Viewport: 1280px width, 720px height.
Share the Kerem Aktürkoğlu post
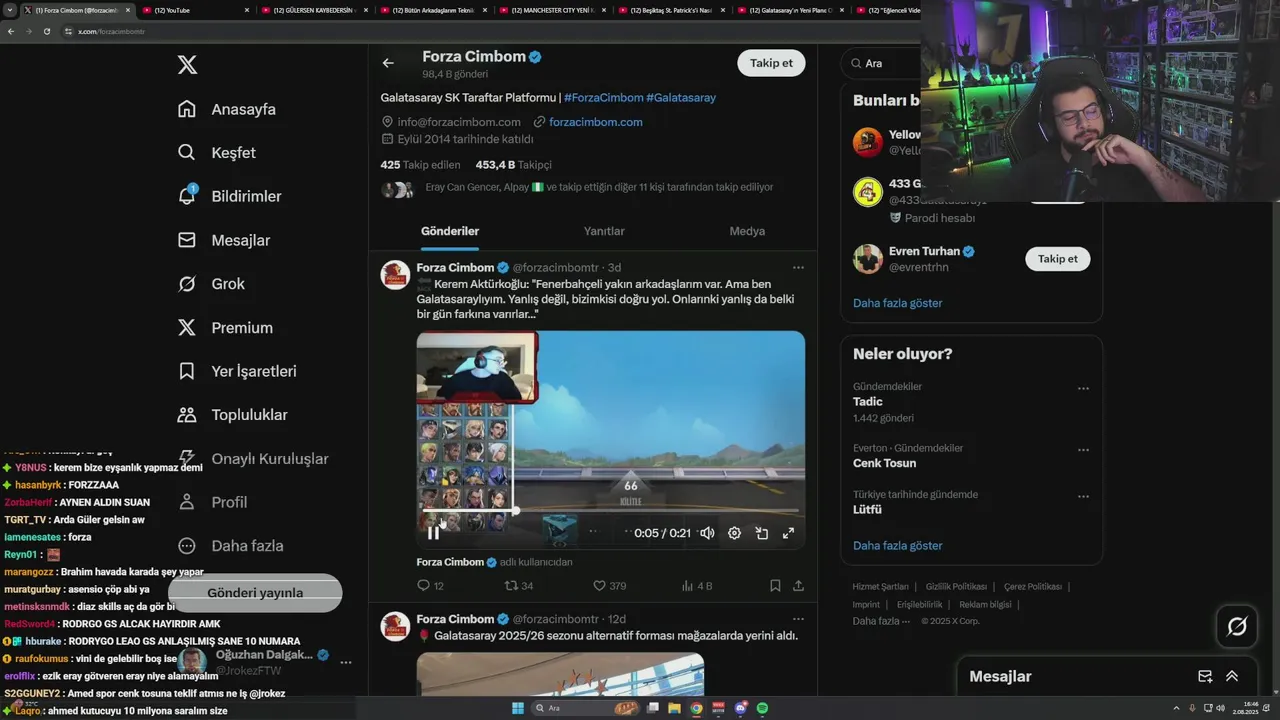point(798,586)
